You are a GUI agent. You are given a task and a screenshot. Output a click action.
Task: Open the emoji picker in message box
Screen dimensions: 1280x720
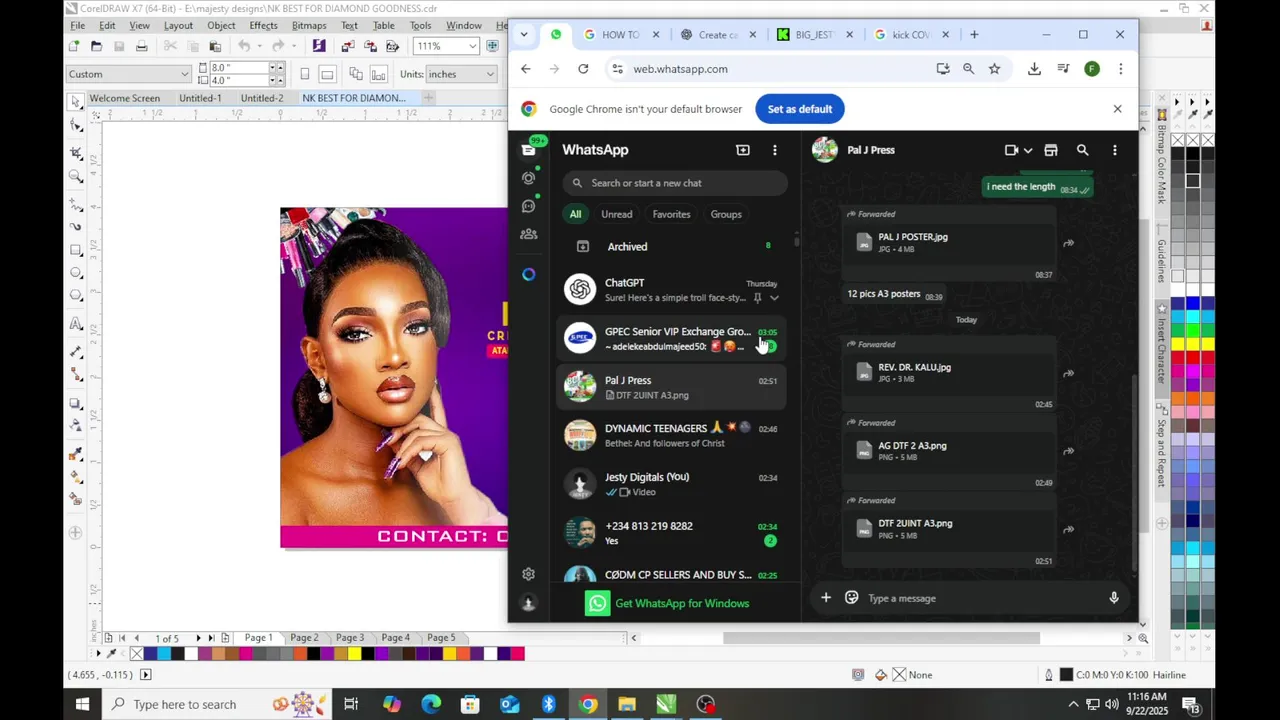[x=852, y=598]
